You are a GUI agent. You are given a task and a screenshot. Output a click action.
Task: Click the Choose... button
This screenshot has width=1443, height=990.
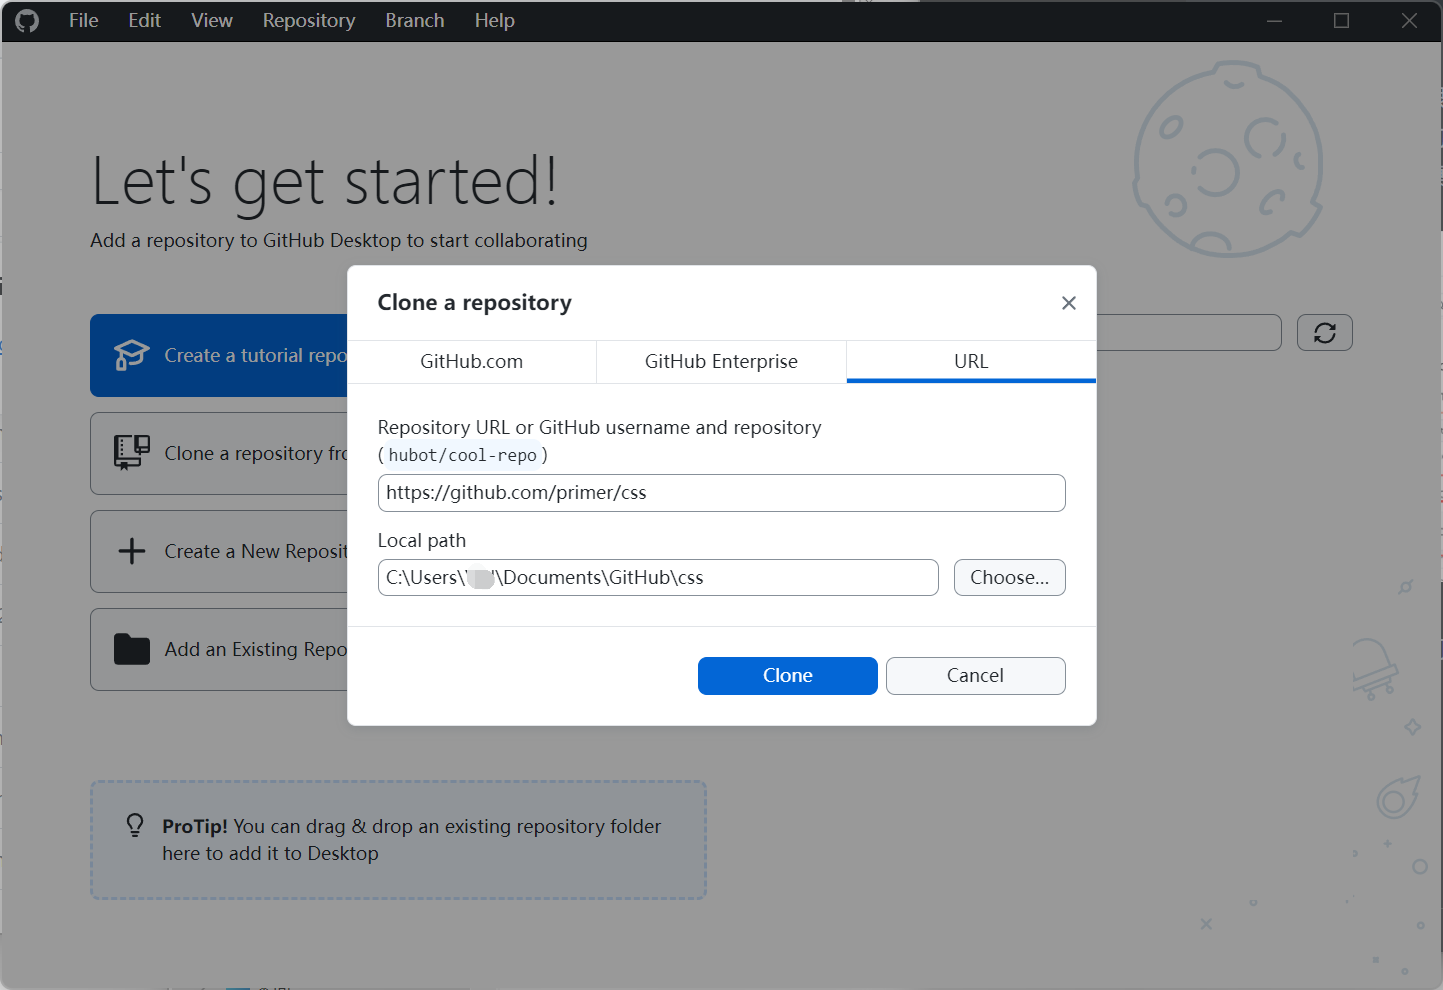point(1010,578)
